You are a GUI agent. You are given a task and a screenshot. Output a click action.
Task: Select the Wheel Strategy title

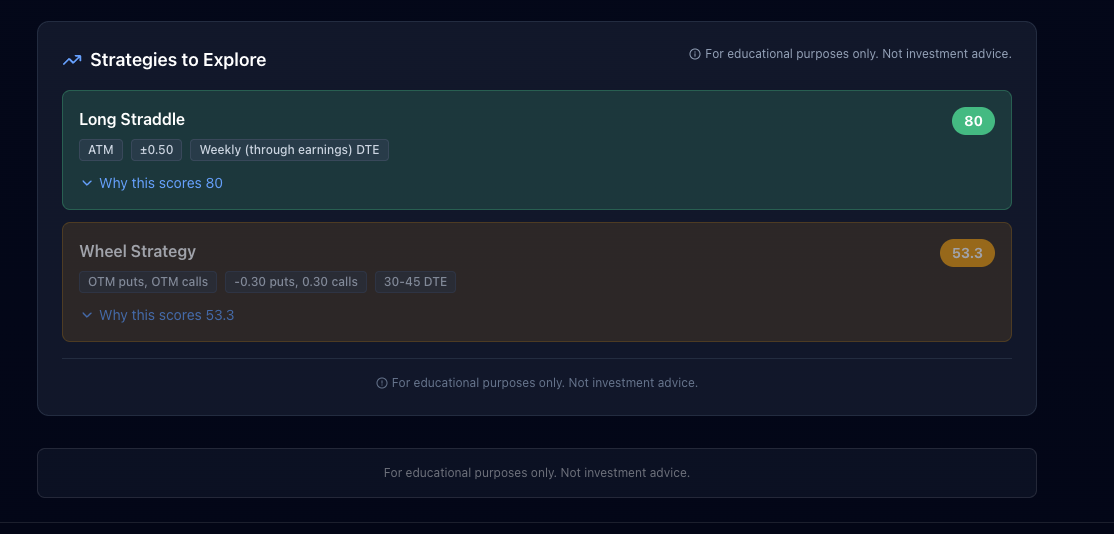tap(137, 251)
